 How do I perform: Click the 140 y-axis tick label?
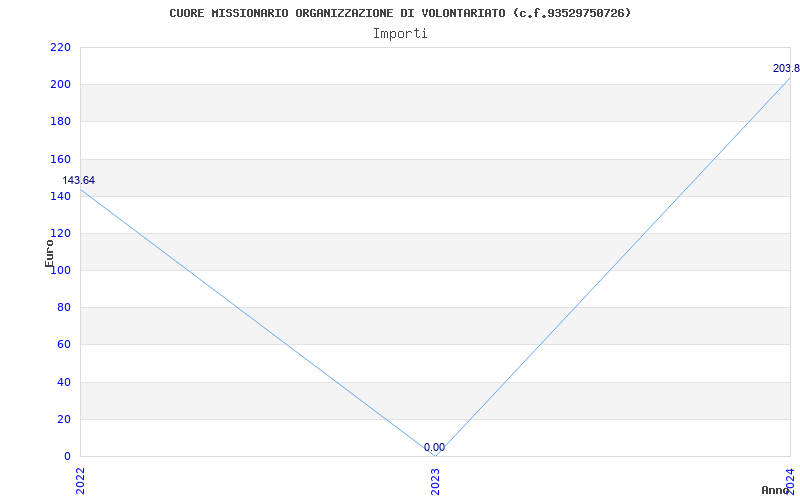[x=60, y=196]
